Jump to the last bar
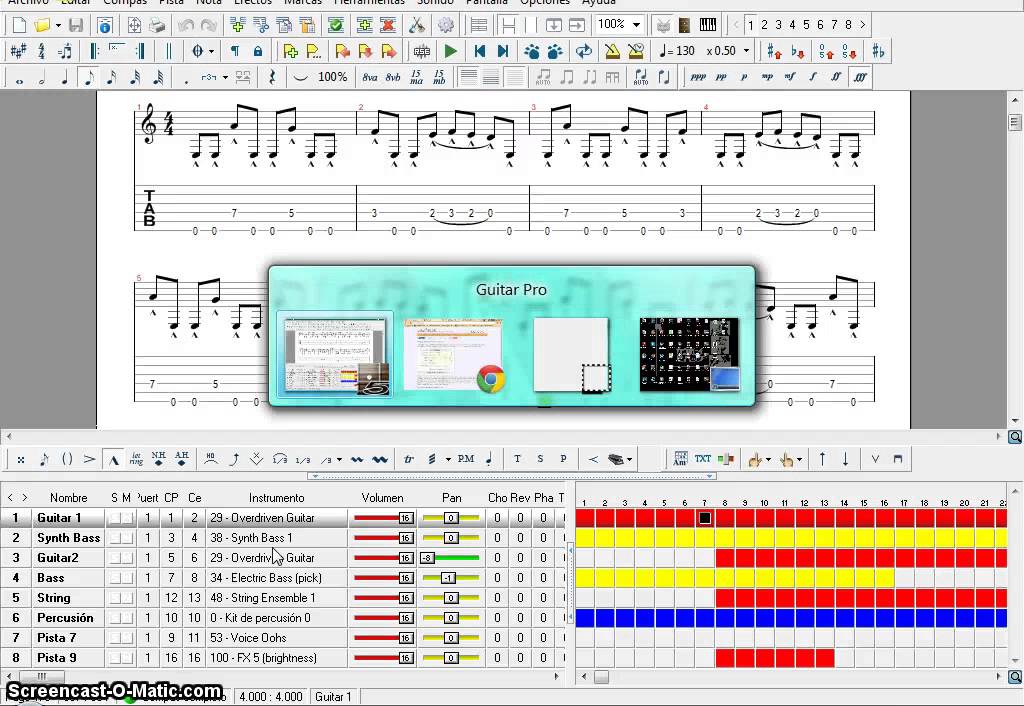The image size is (1024, 706). tap(502, 51)
